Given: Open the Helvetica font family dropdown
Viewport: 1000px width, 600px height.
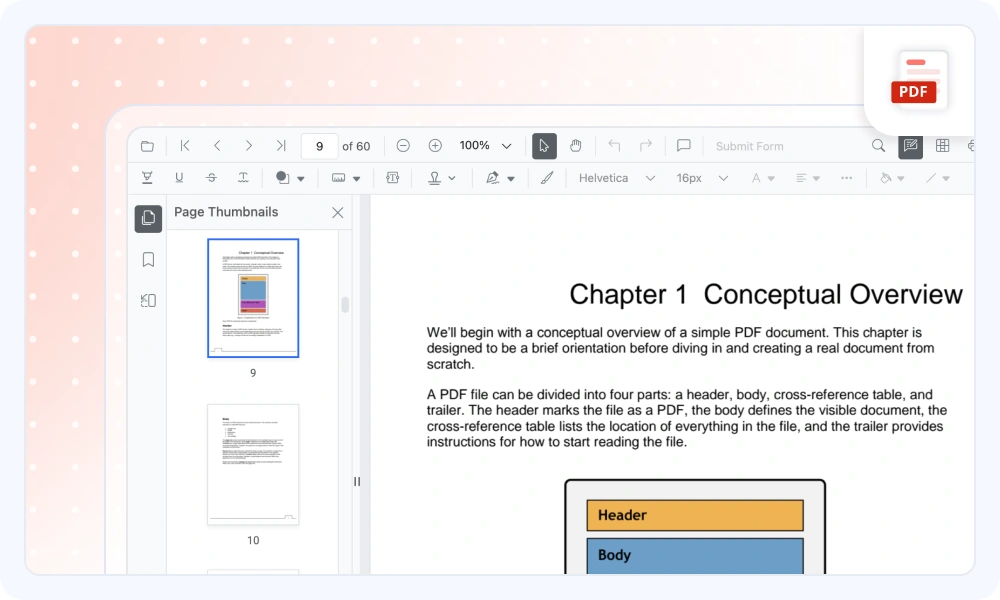Looking at the screenshot, I should point(616,178).
